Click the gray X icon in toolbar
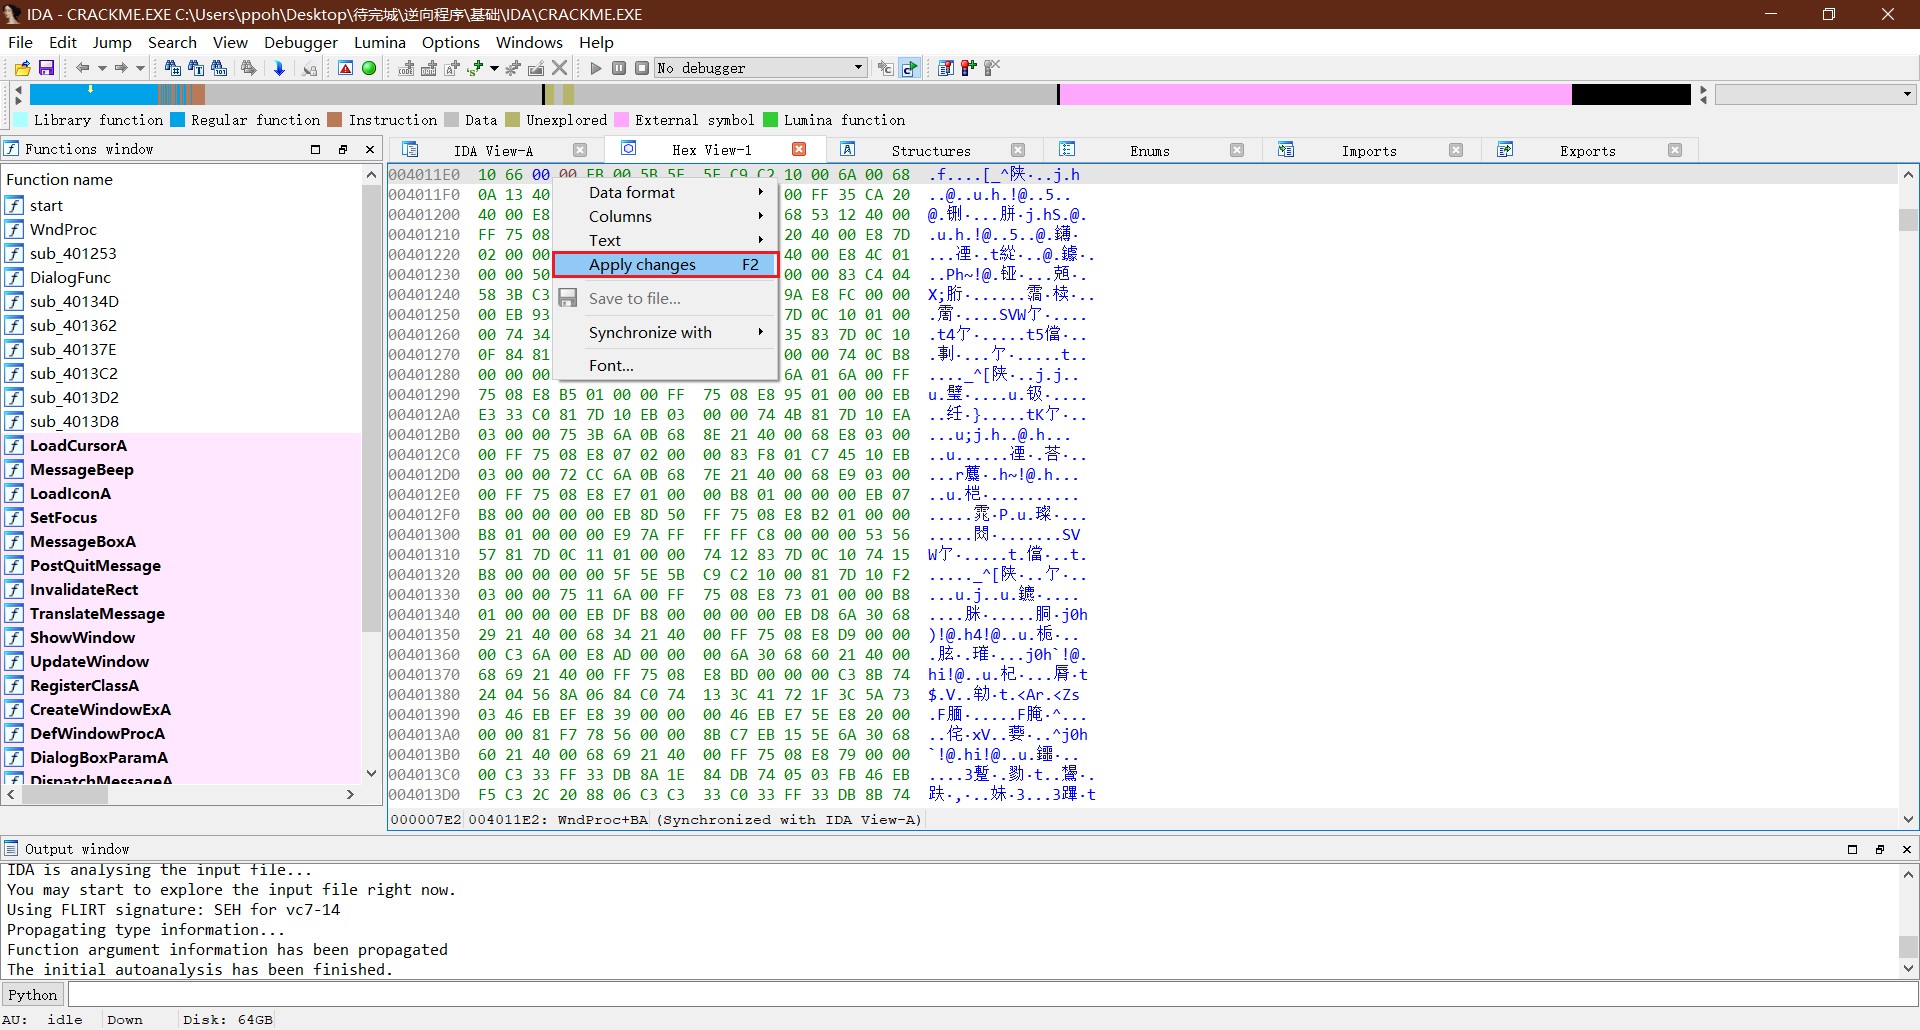Screen dimensions: 1920x1030 point(560,68)
